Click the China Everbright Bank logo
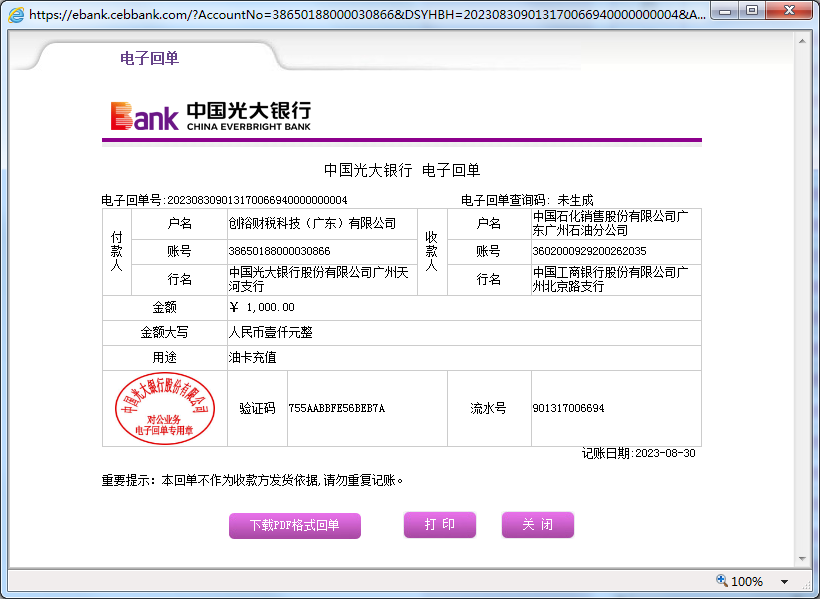Screen dimensions: 820x599 [211, 116]
